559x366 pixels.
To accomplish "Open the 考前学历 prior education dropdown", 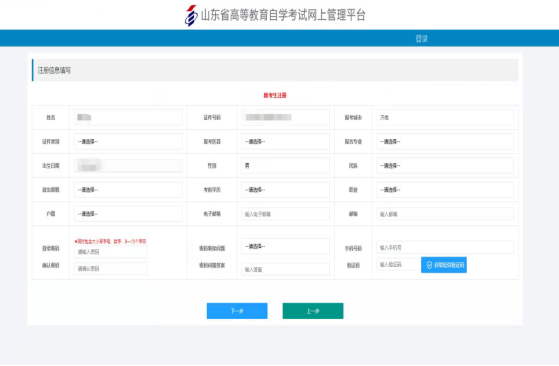I will (285, 190).
